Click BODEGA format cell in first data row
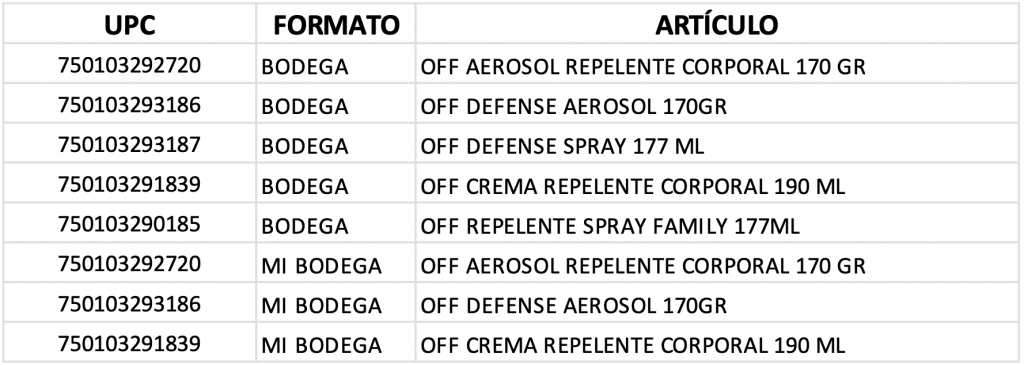The height and width of the screenshot is (365, 1024). click(336, 64)
